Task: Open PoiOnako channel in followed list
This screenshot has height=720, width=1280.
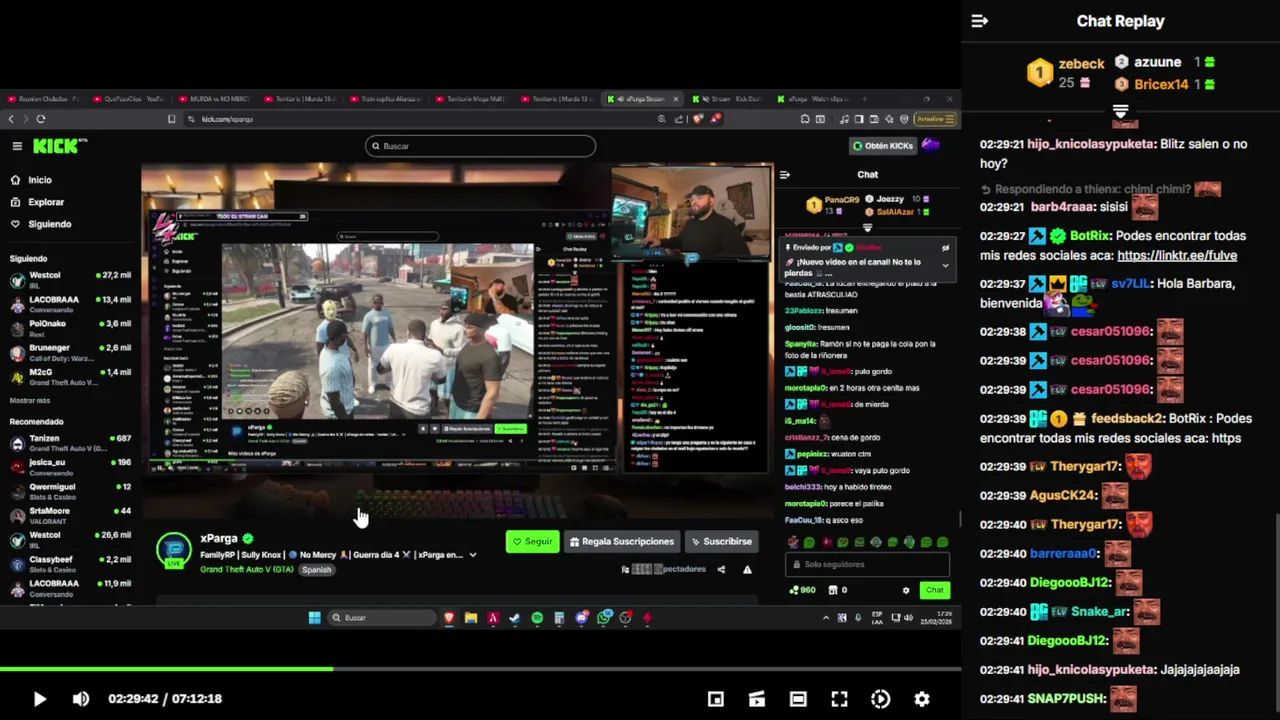Action: click(70, 328)
